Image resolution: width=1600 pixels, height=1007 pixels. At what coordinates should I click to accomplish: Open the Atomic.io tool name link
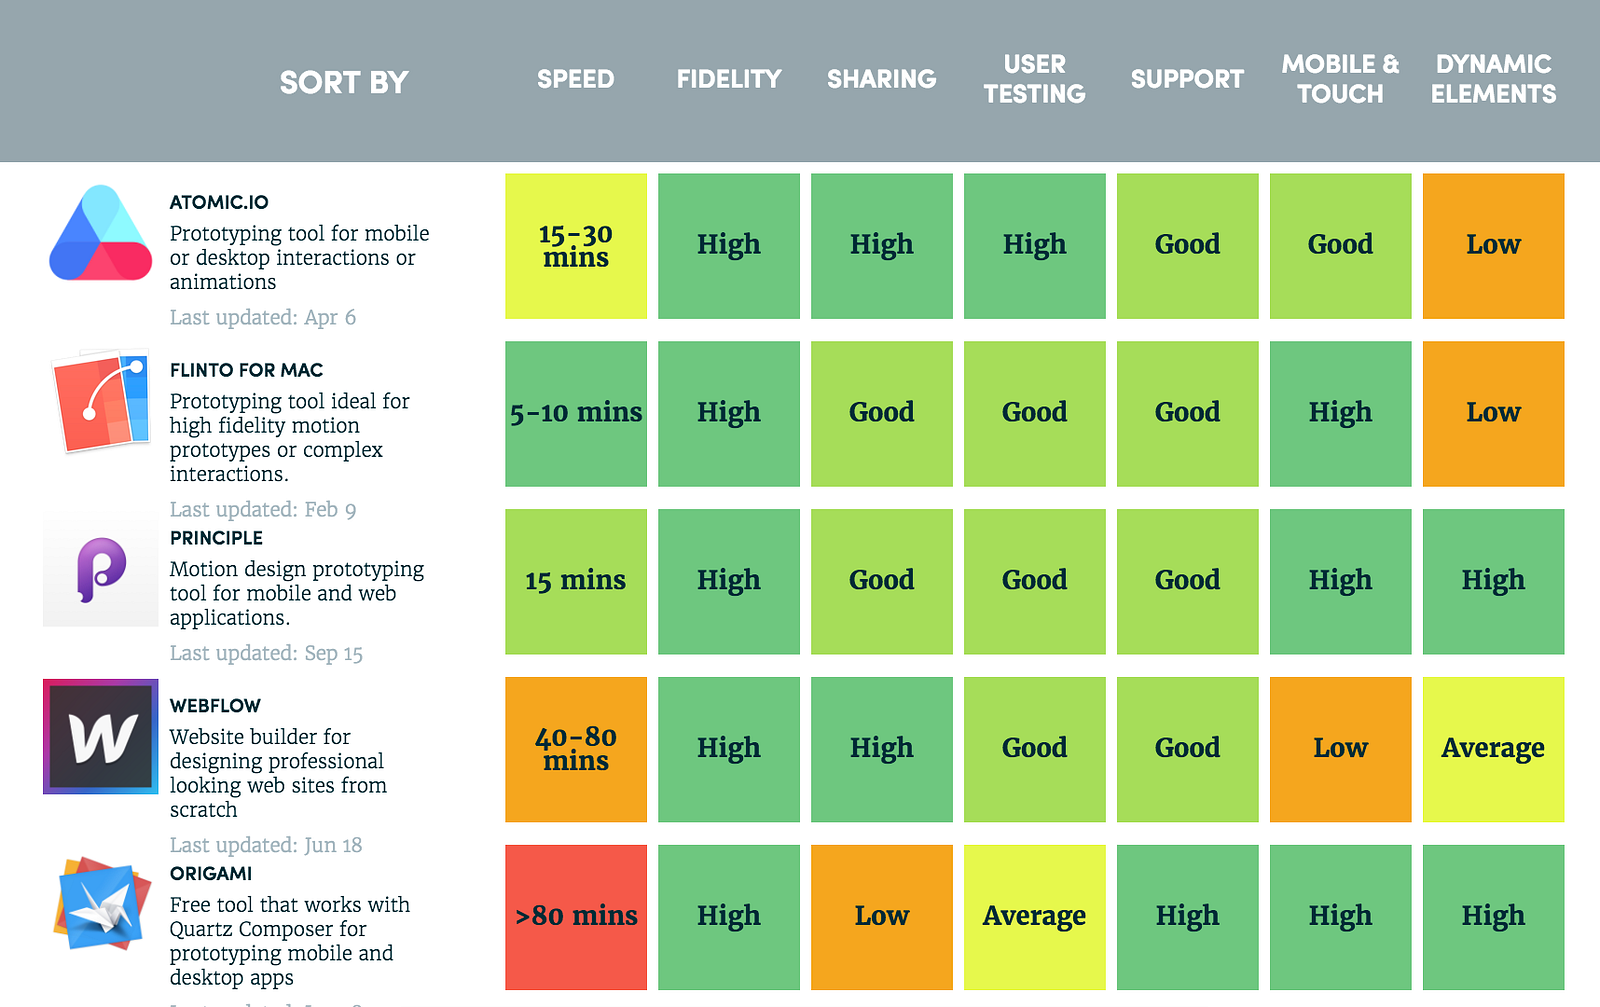[x=218, y=200]
